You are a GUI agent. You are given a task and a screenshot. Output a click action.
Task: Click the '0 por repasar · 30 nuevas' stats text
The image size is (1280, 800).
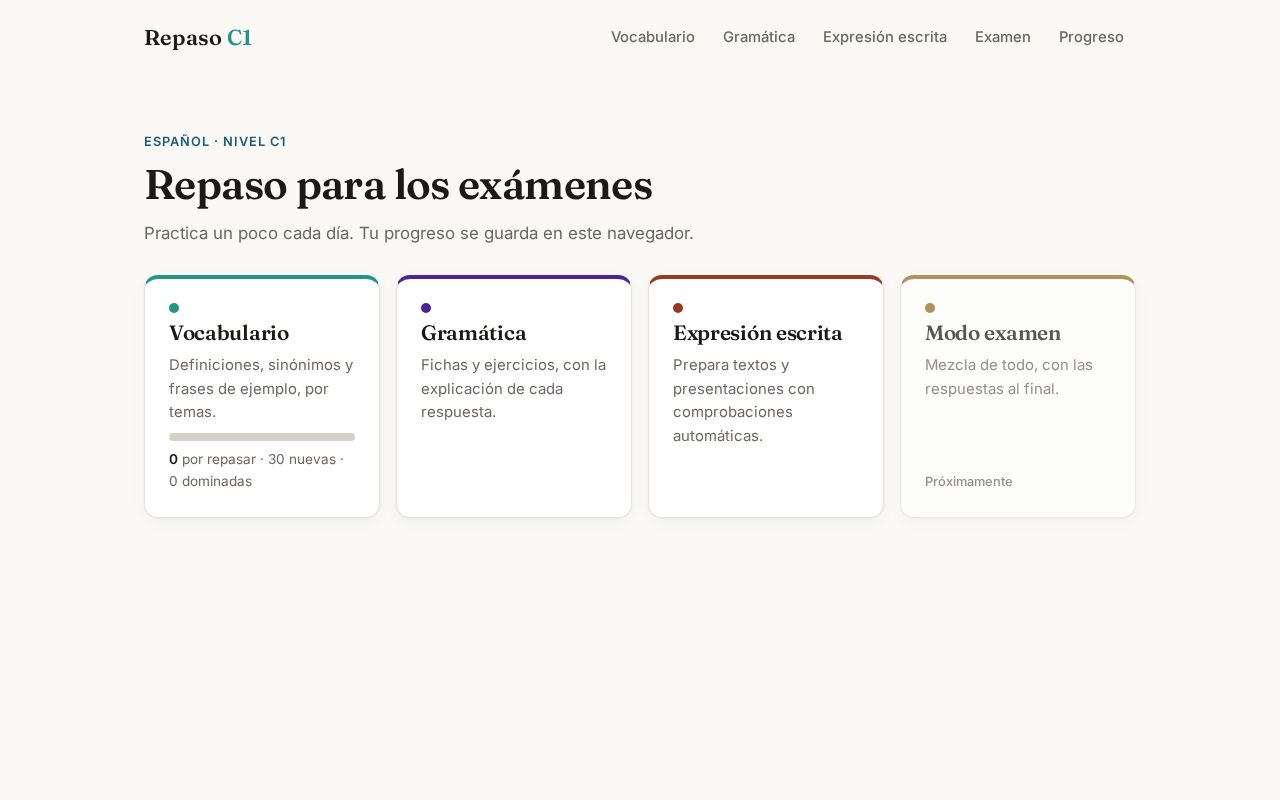[x=256, y=470]
